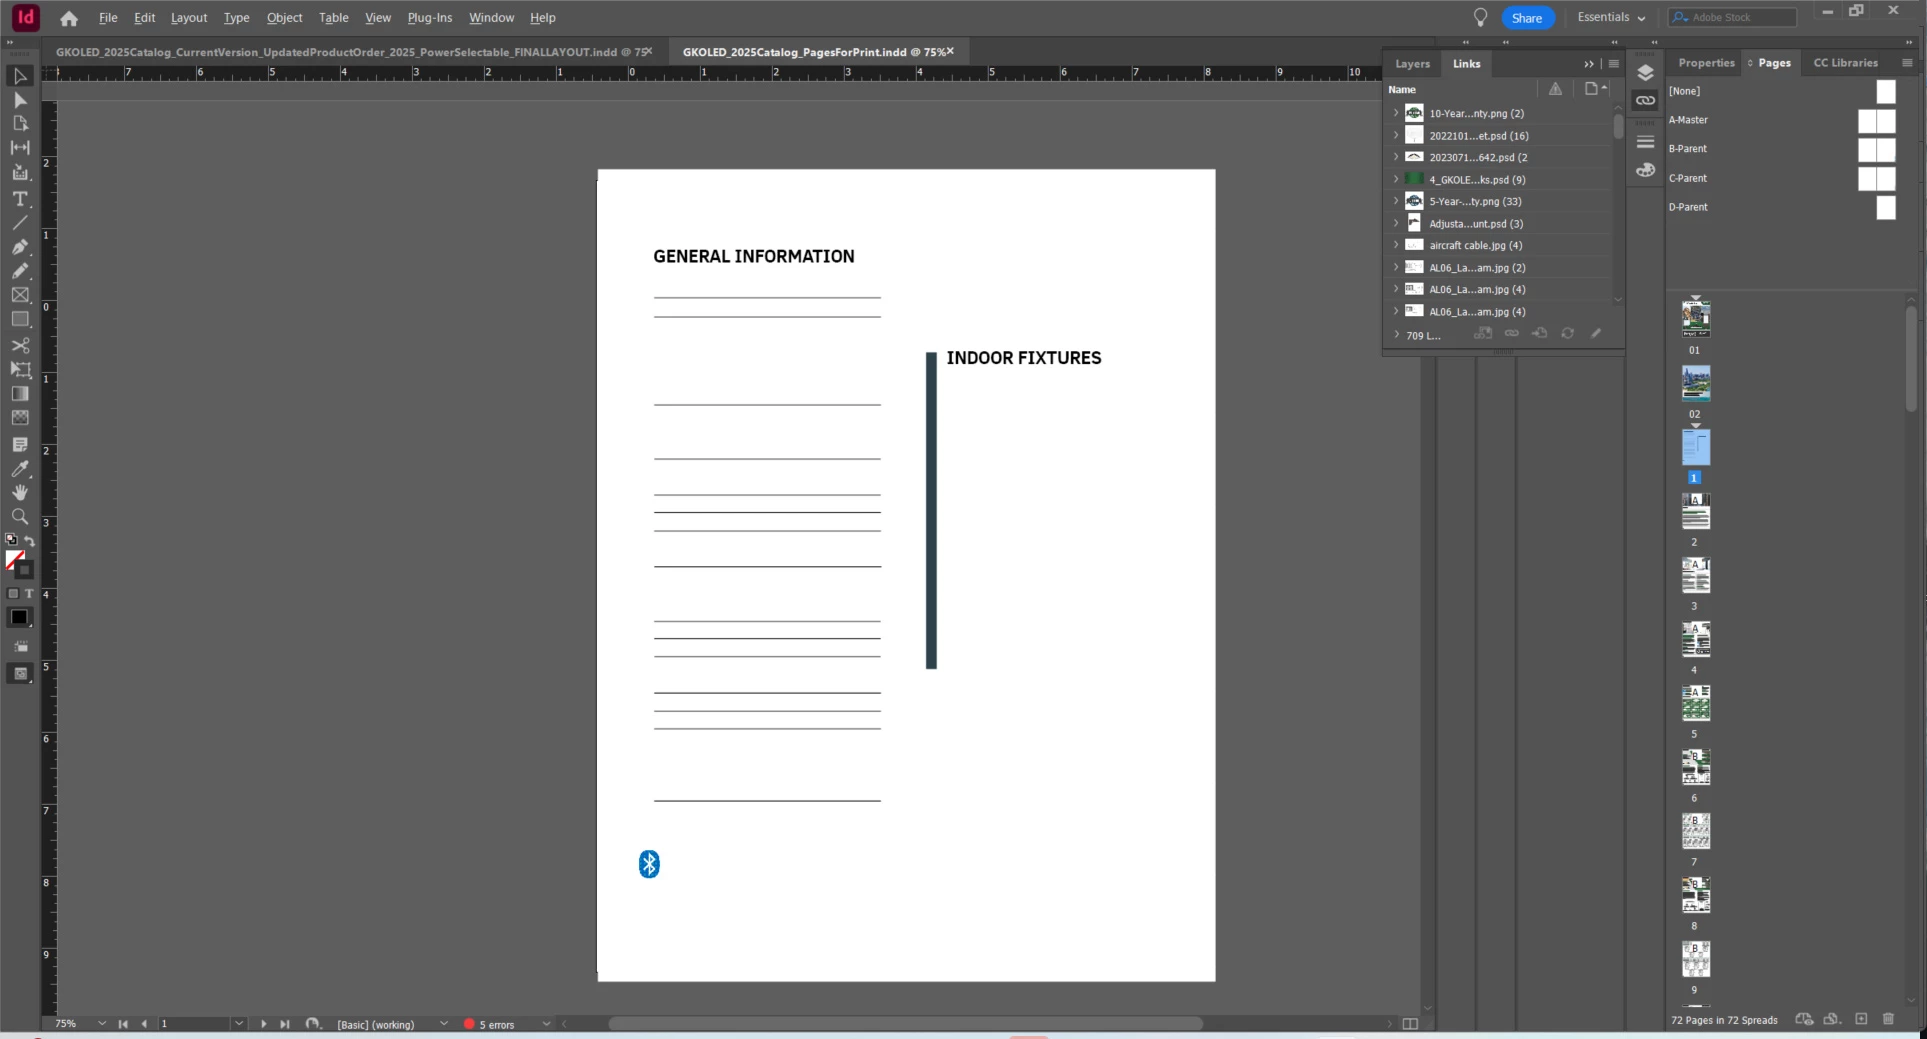
Task: Click Relink in Links panel footer
Action: 1511,333
